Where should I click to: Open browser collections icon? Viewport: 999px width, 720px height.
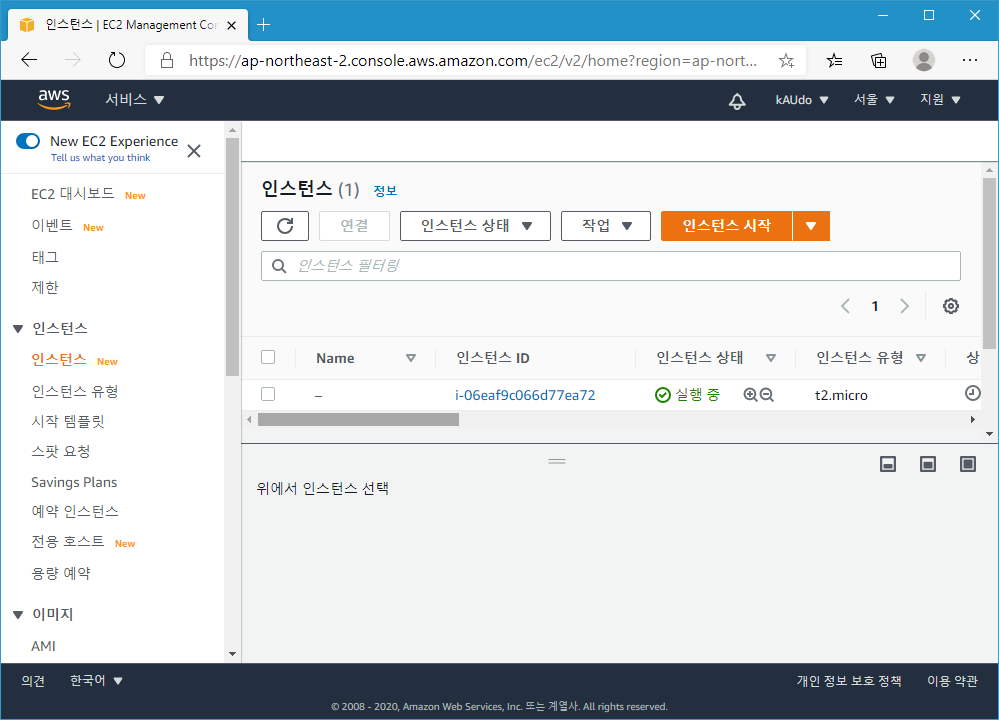point(879,61)
